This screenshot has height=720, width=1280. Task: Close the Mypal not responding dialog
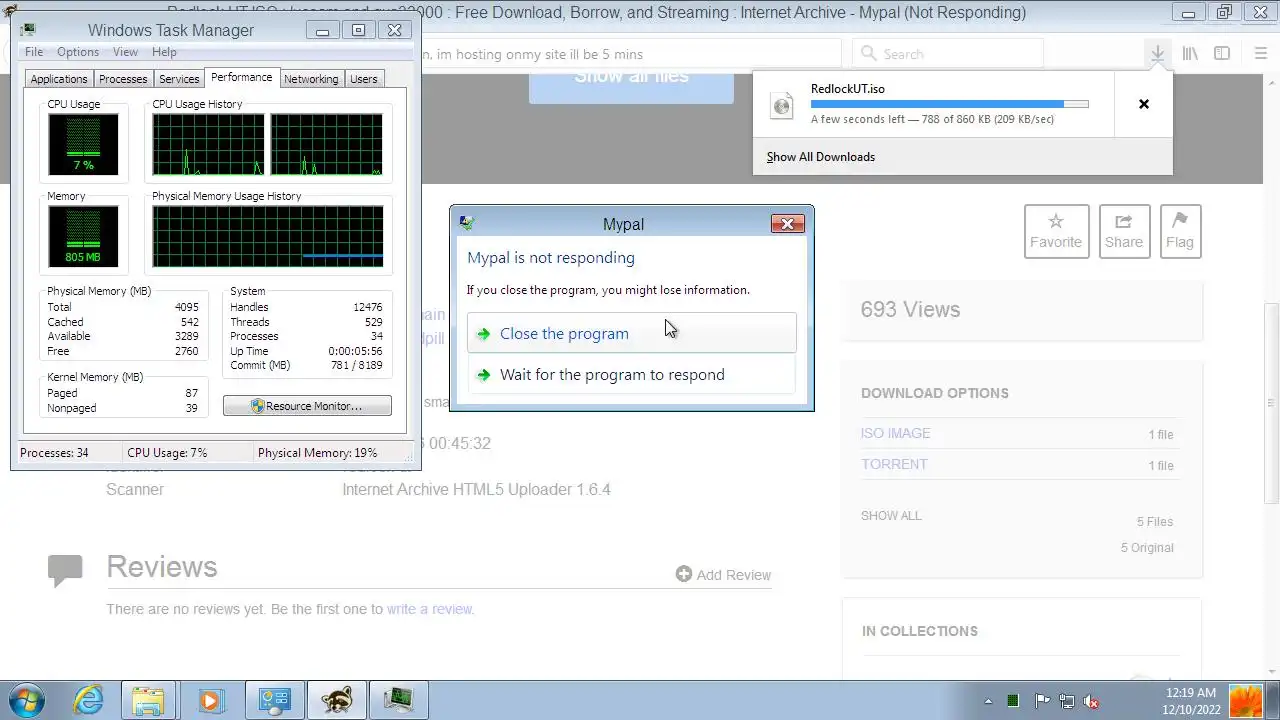click(787, 224)
